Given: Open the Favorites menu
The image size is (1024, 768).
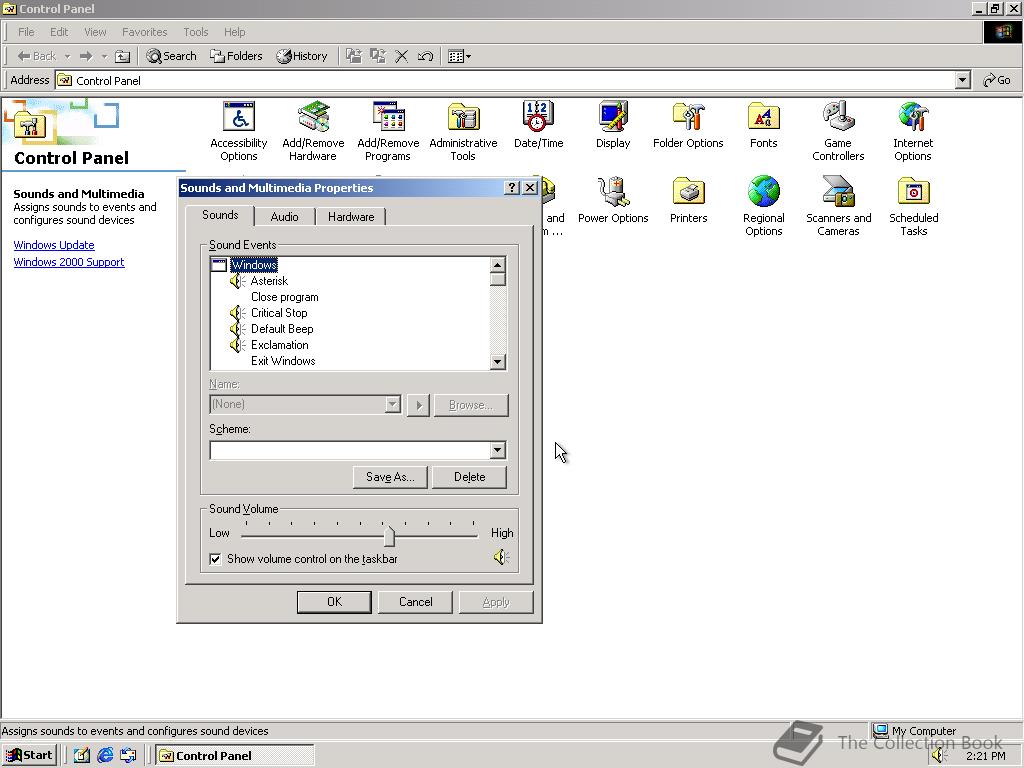Looking at the screenshot, I should (x=144, y=32).
